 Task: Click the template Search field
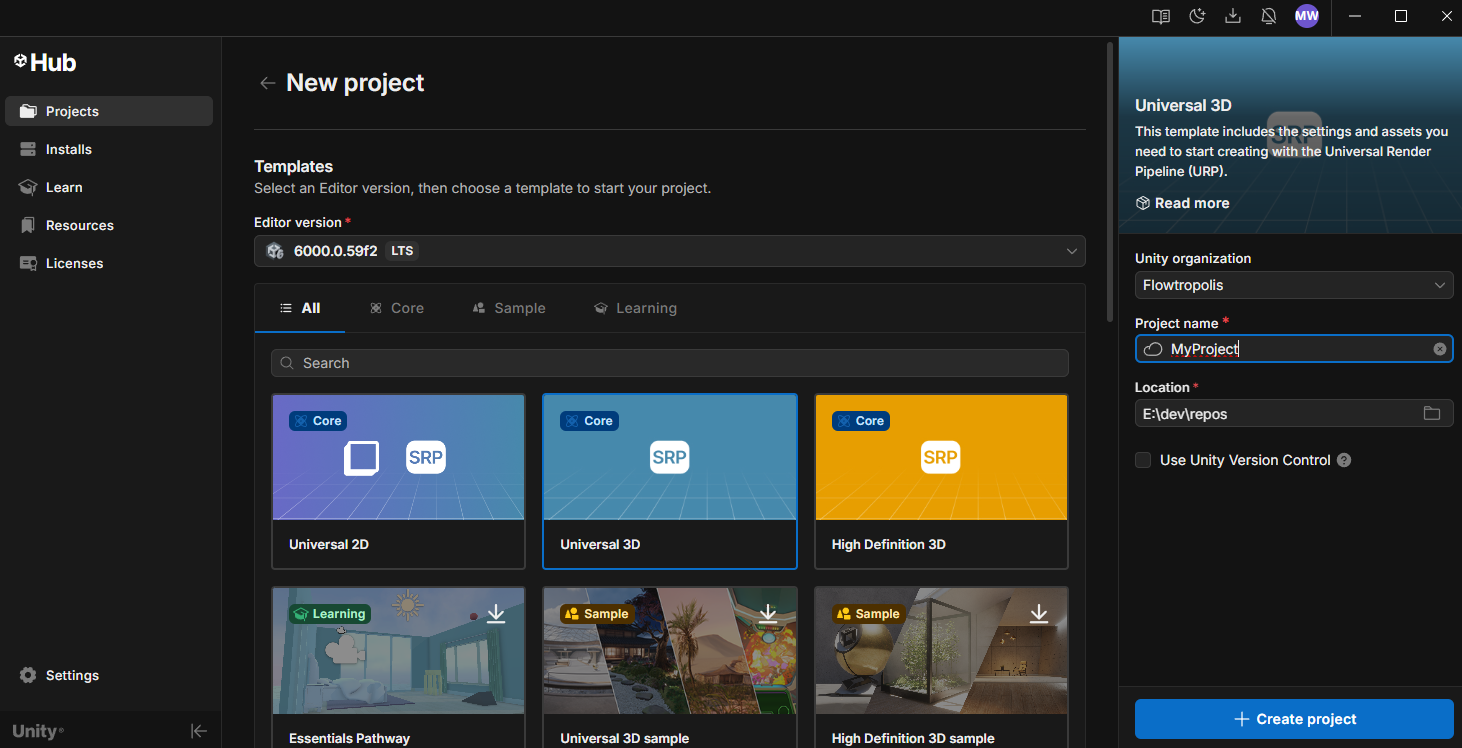(x=669, y=363)
